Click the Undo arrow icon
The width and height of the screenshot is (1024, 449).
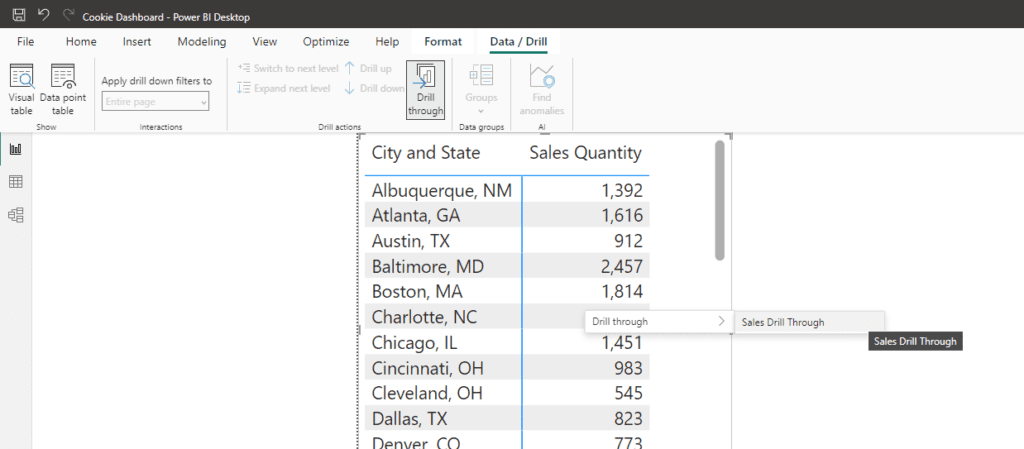coord(43,16)
